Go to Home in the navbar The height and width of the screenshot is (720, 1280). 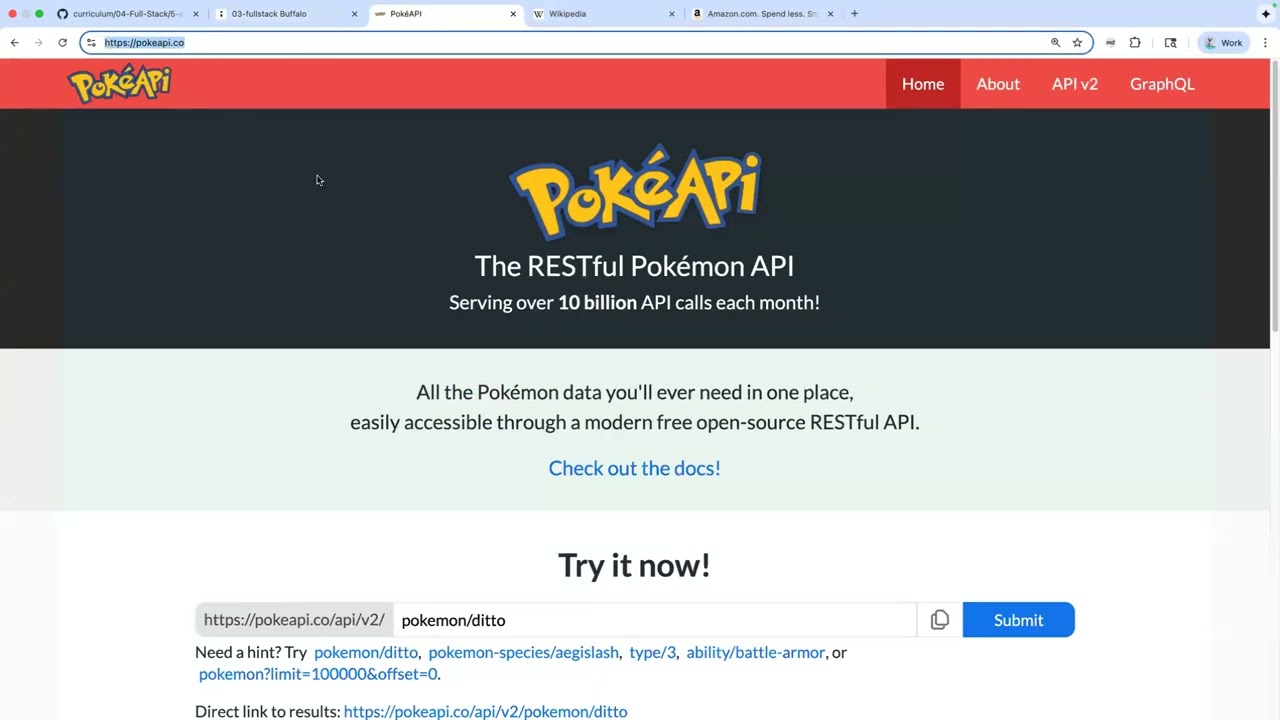[x=923, y=84]
